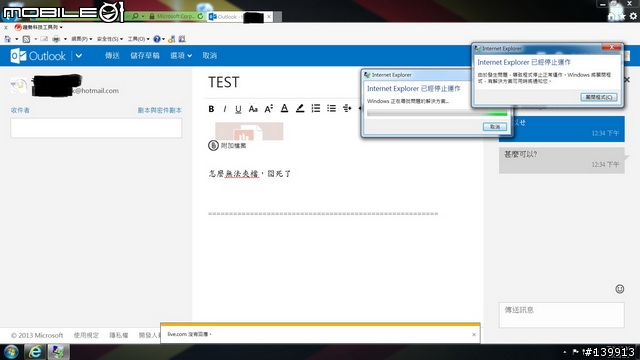640x360 pixels.
Task: Click the Read mail toolbar icon
Action: click(44, 39)
